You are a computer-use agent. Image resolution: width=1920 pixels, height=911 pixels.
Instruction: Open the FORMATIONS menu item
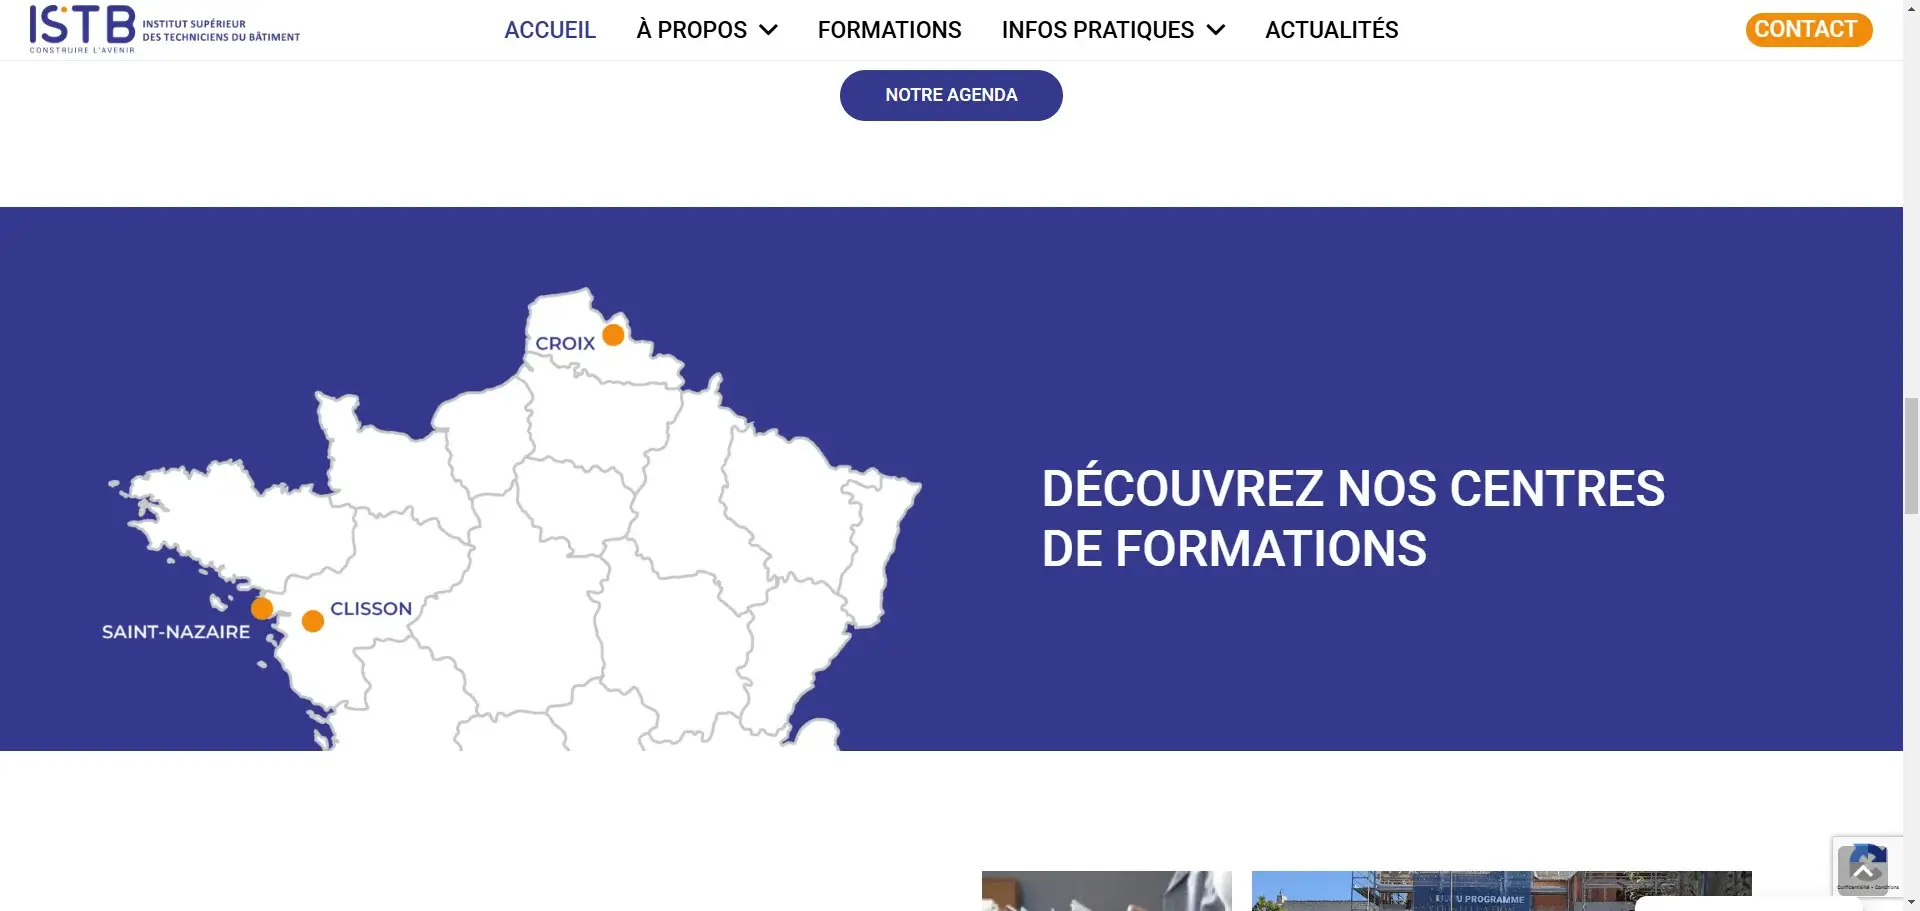pos(889,30)
